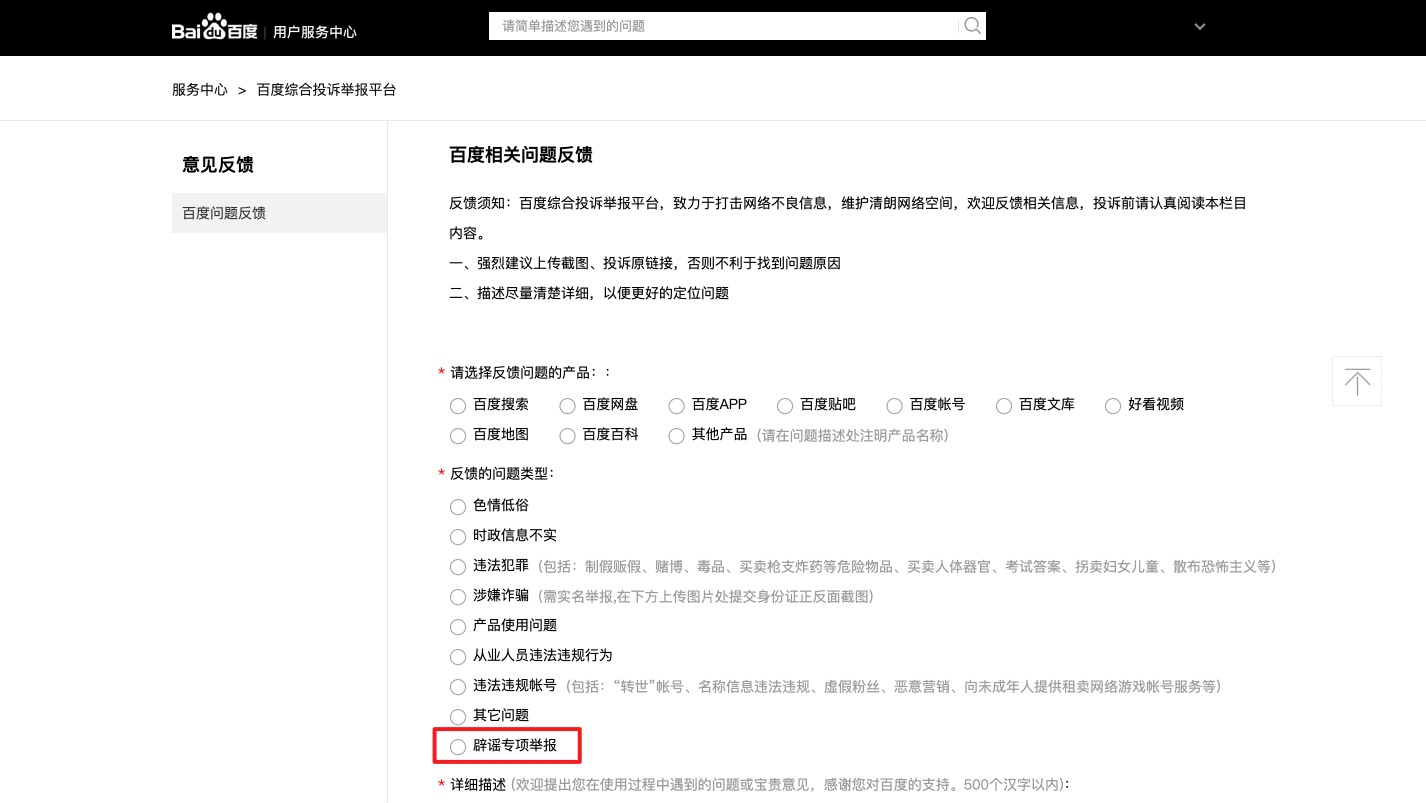Click the 意见反馈 sidebar heading
The image size is (1426, 803).
click(218, 165)
